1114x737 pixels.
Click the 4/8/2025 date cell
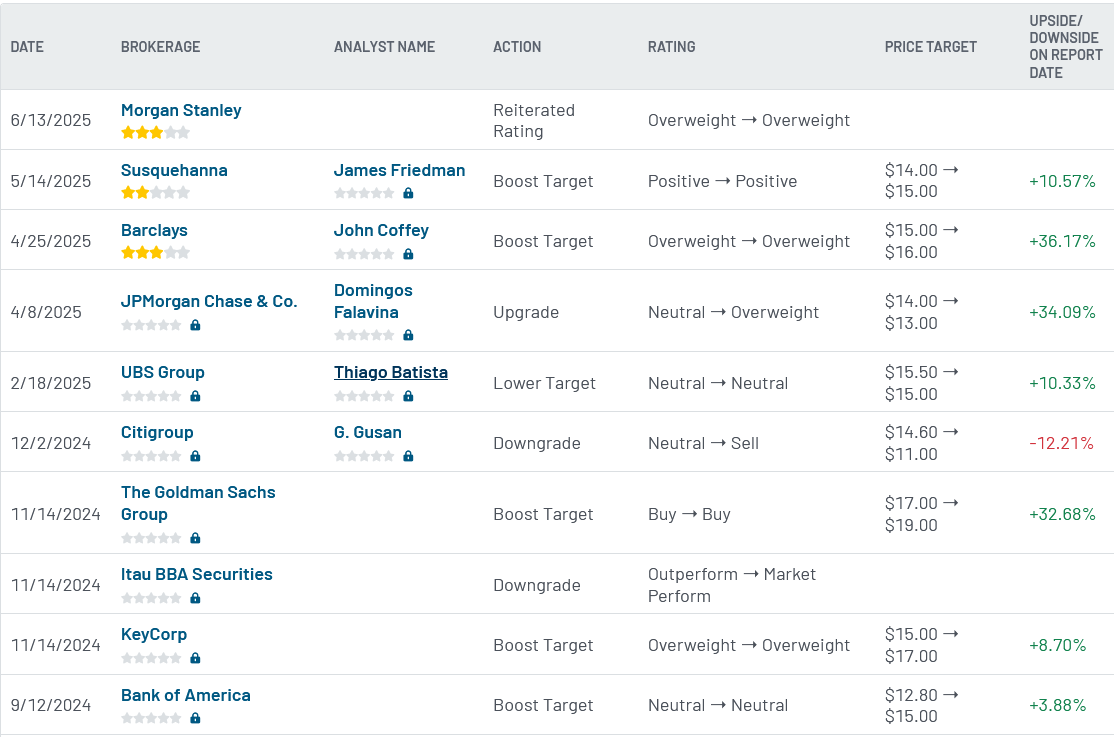point(46,312)
